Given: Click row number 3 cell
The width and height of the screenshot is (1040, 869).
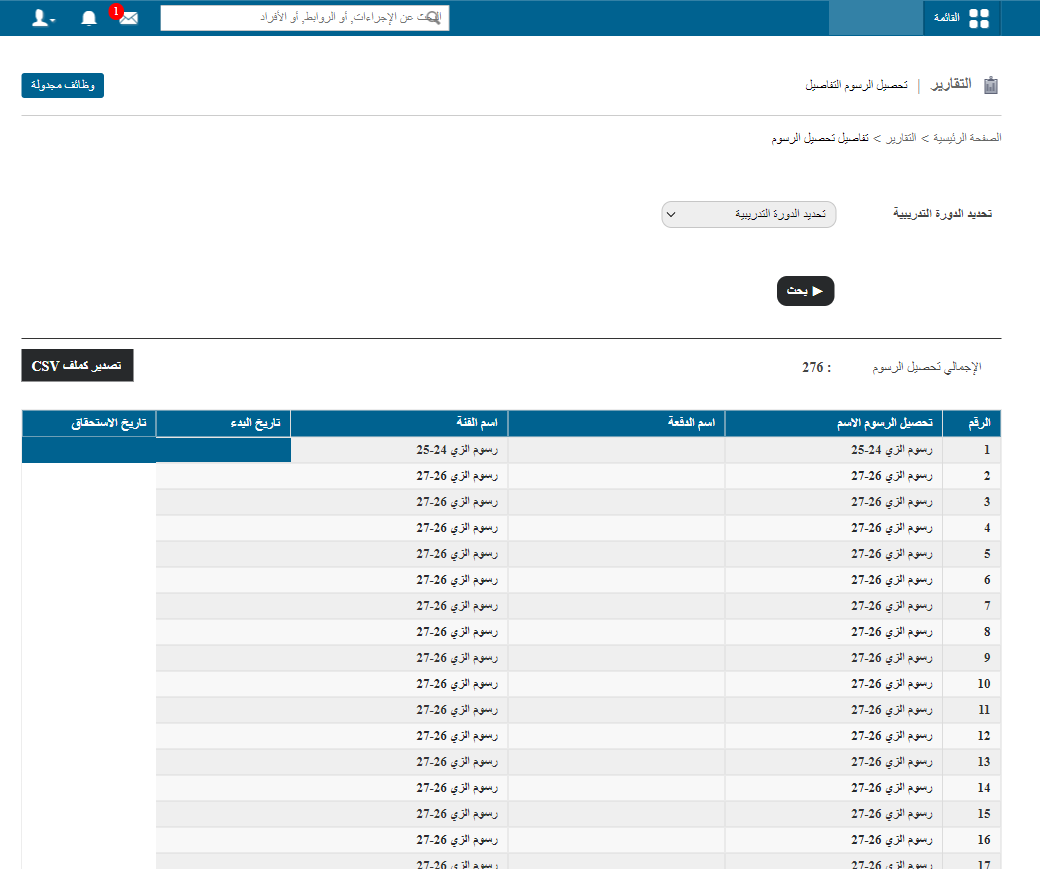Looking at the screenshot, I should [972, 502].
